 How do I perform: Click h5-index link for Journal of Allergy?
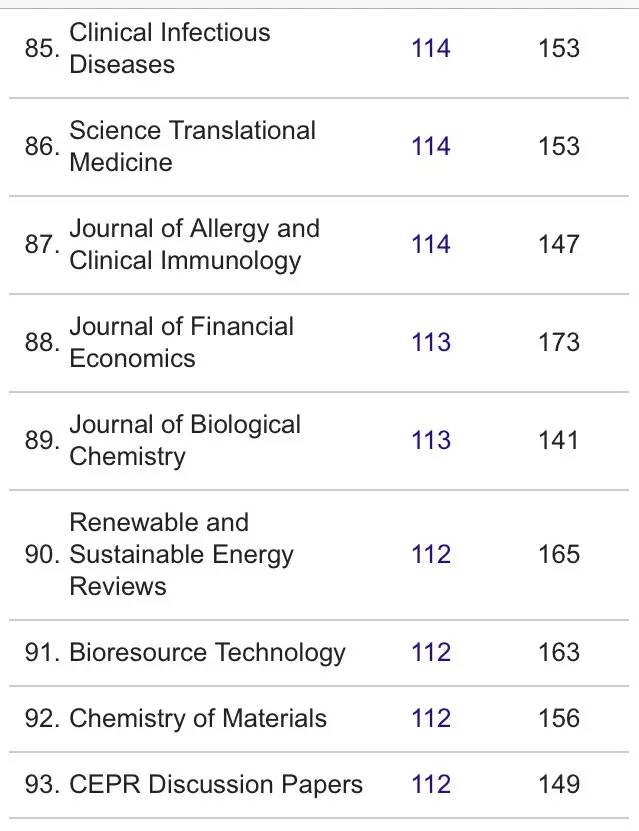(x=430, y=244)
